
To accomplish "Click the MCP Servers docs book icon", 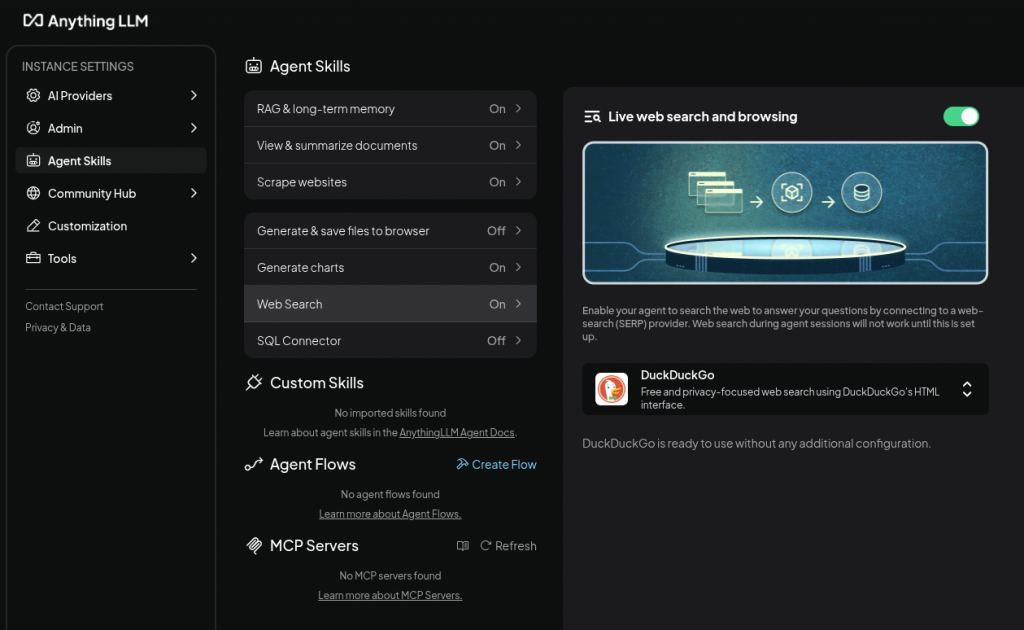I will coord(462,546).
